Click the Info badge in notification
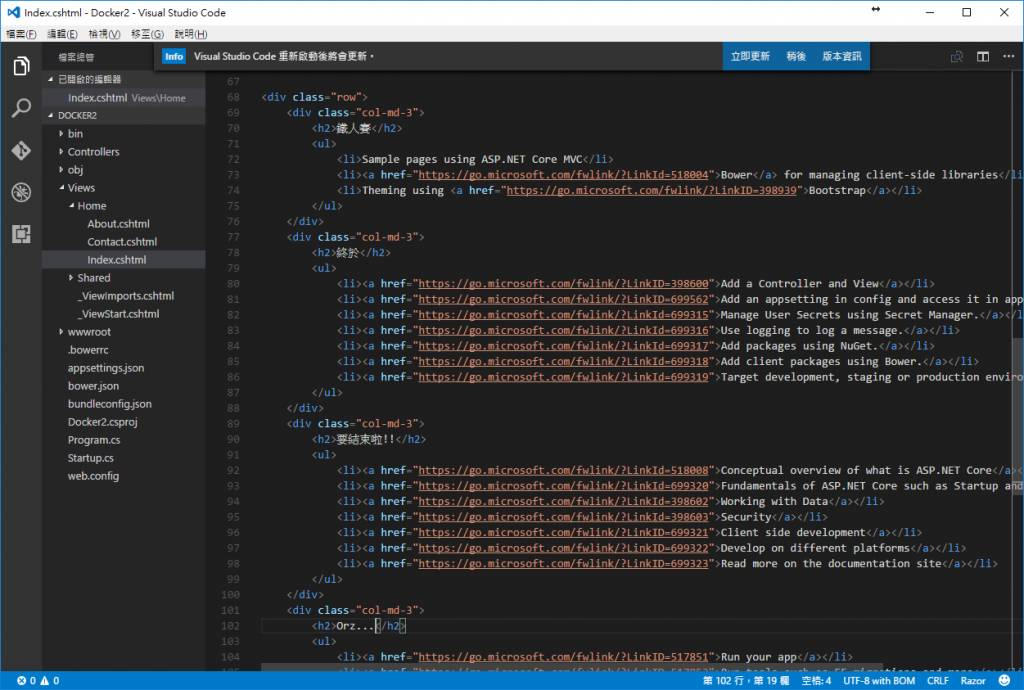 (174, 56)
